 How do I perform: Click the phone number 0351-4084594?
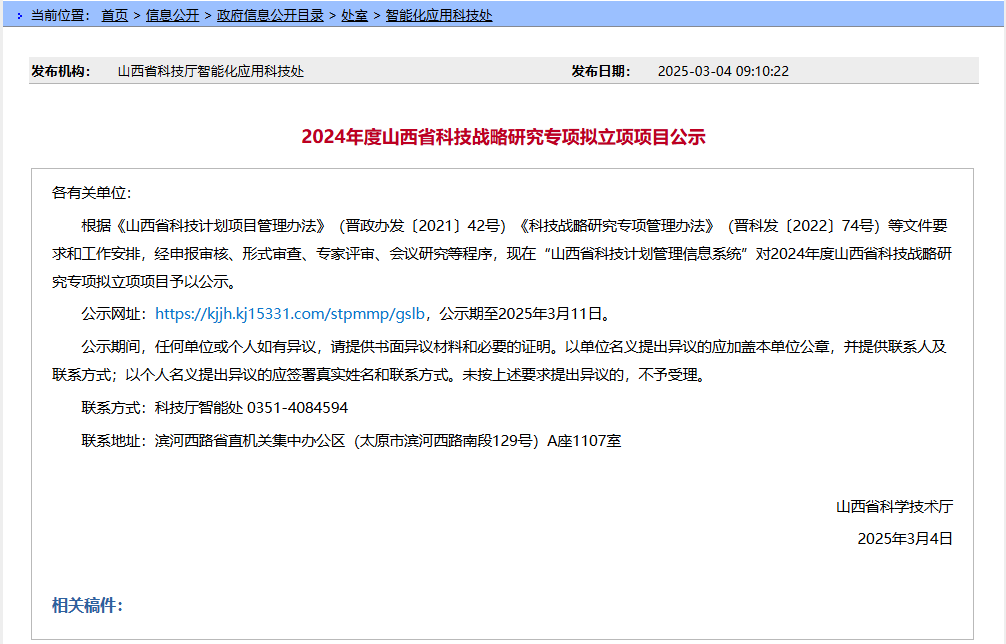coord(297,408)
